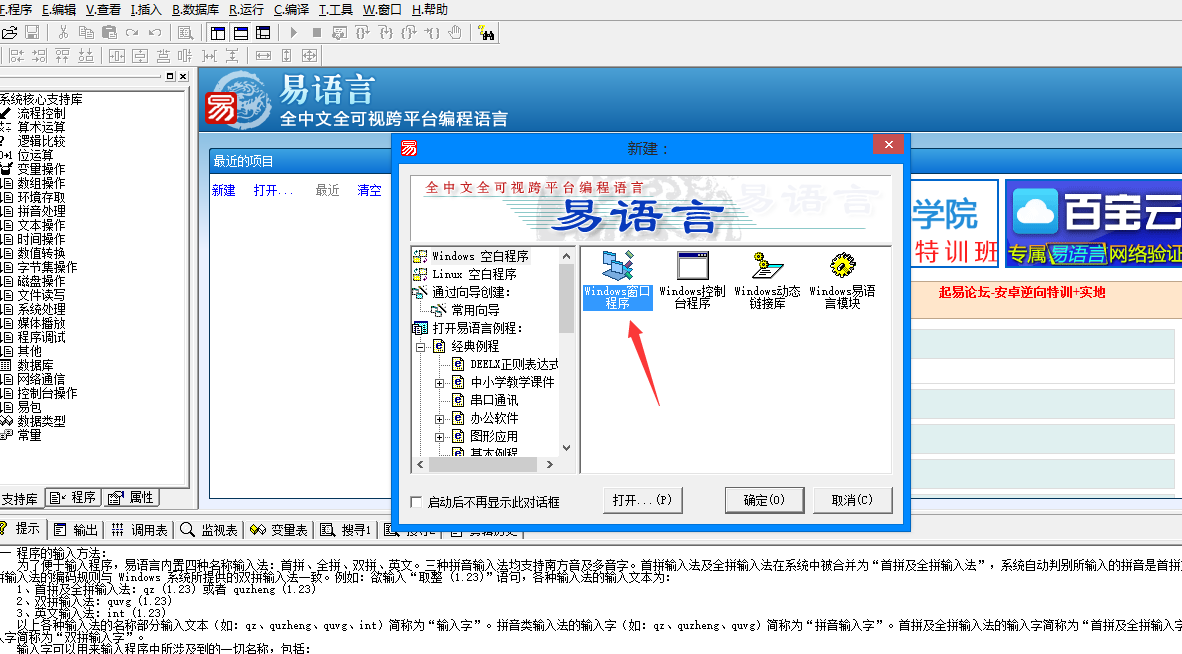The height and width of the screenshot is (654, 1182).
Task: Click the 打开... link in recent projects
Action: click(x=274, y=191)
